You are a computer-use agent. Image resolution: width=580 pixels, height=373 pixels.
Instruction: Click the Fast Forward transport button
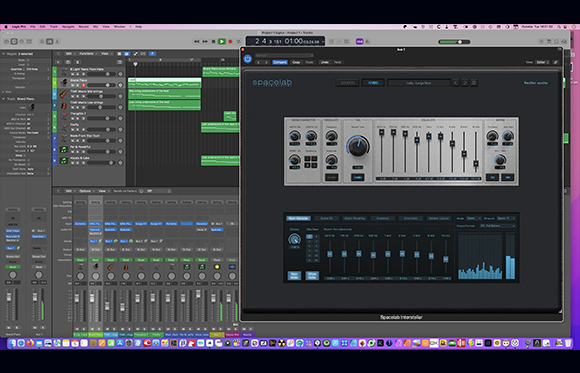coord(205,41)
